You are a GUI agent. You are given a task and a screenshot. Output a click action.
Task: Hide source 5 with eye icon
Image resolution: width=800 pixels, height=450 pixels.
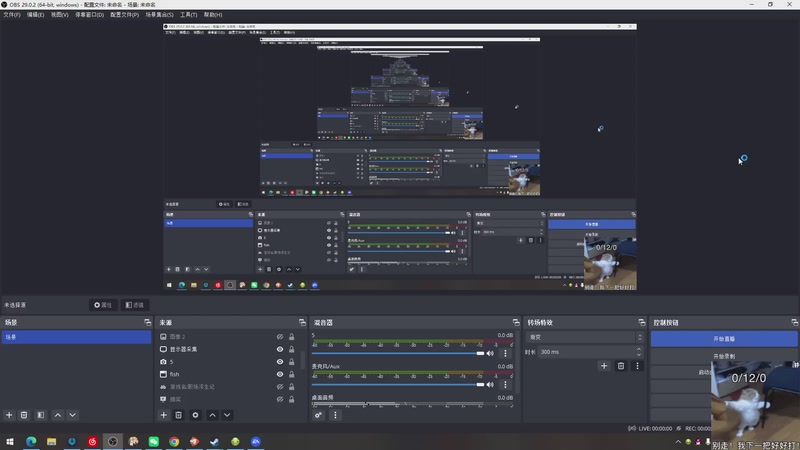tap(280, 362)
